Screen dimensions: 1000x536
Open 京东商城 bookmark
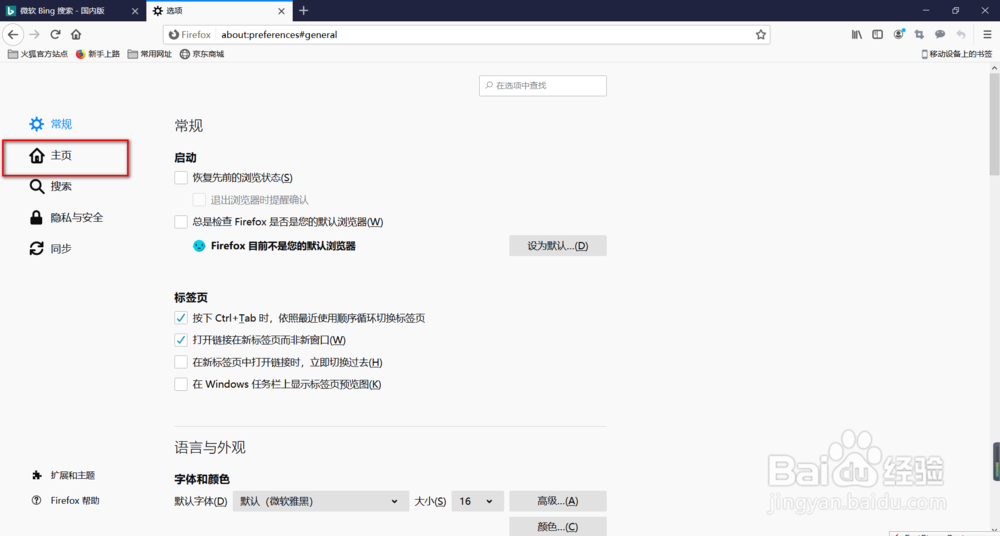[202, 54]
